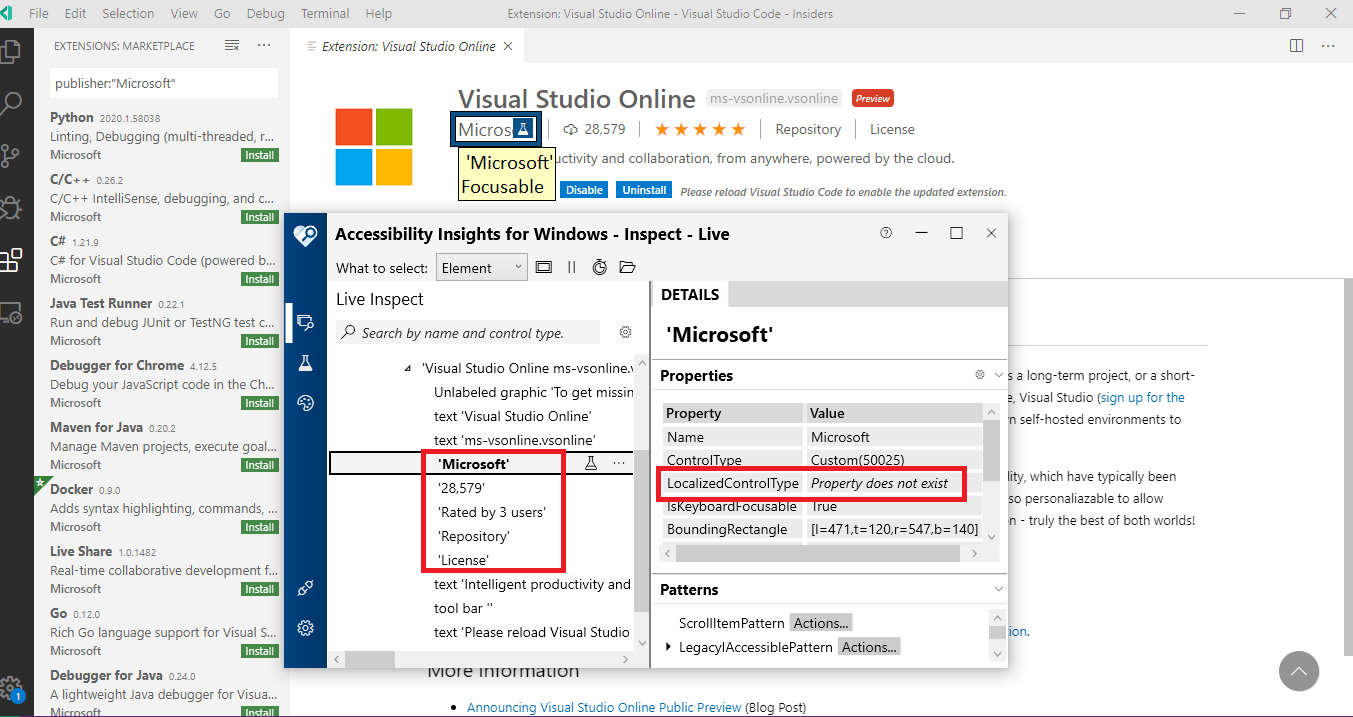Open the Source Control view in VS Code
1353x717 pixels.
coord(14,155)
